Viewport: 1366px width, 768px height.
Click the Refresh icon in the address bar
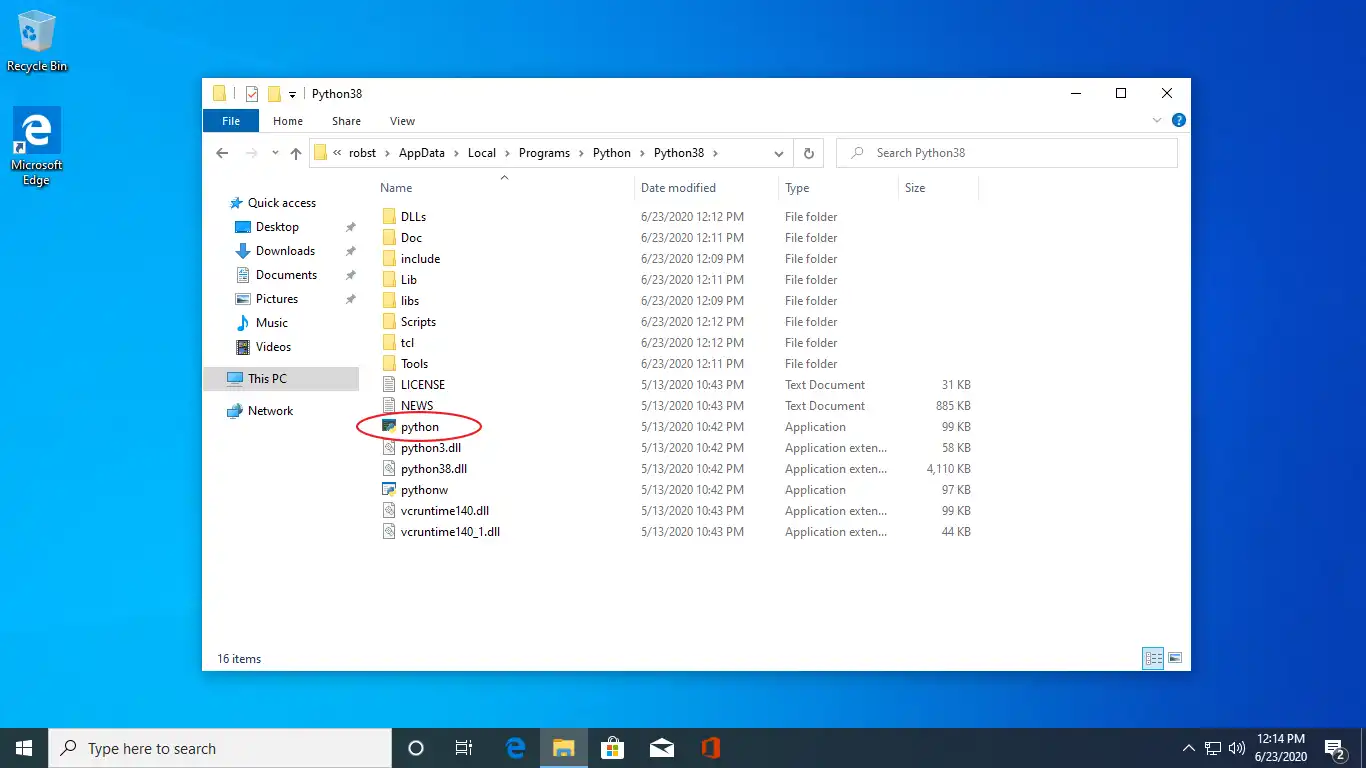[x=808, y=153]
